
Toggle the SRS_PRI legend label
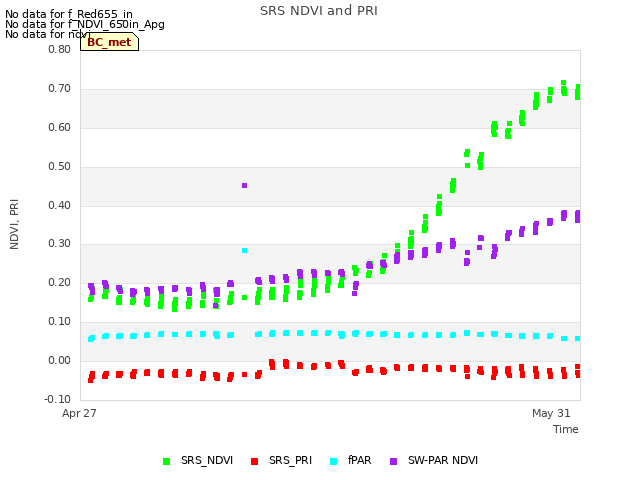pos(290,460)
